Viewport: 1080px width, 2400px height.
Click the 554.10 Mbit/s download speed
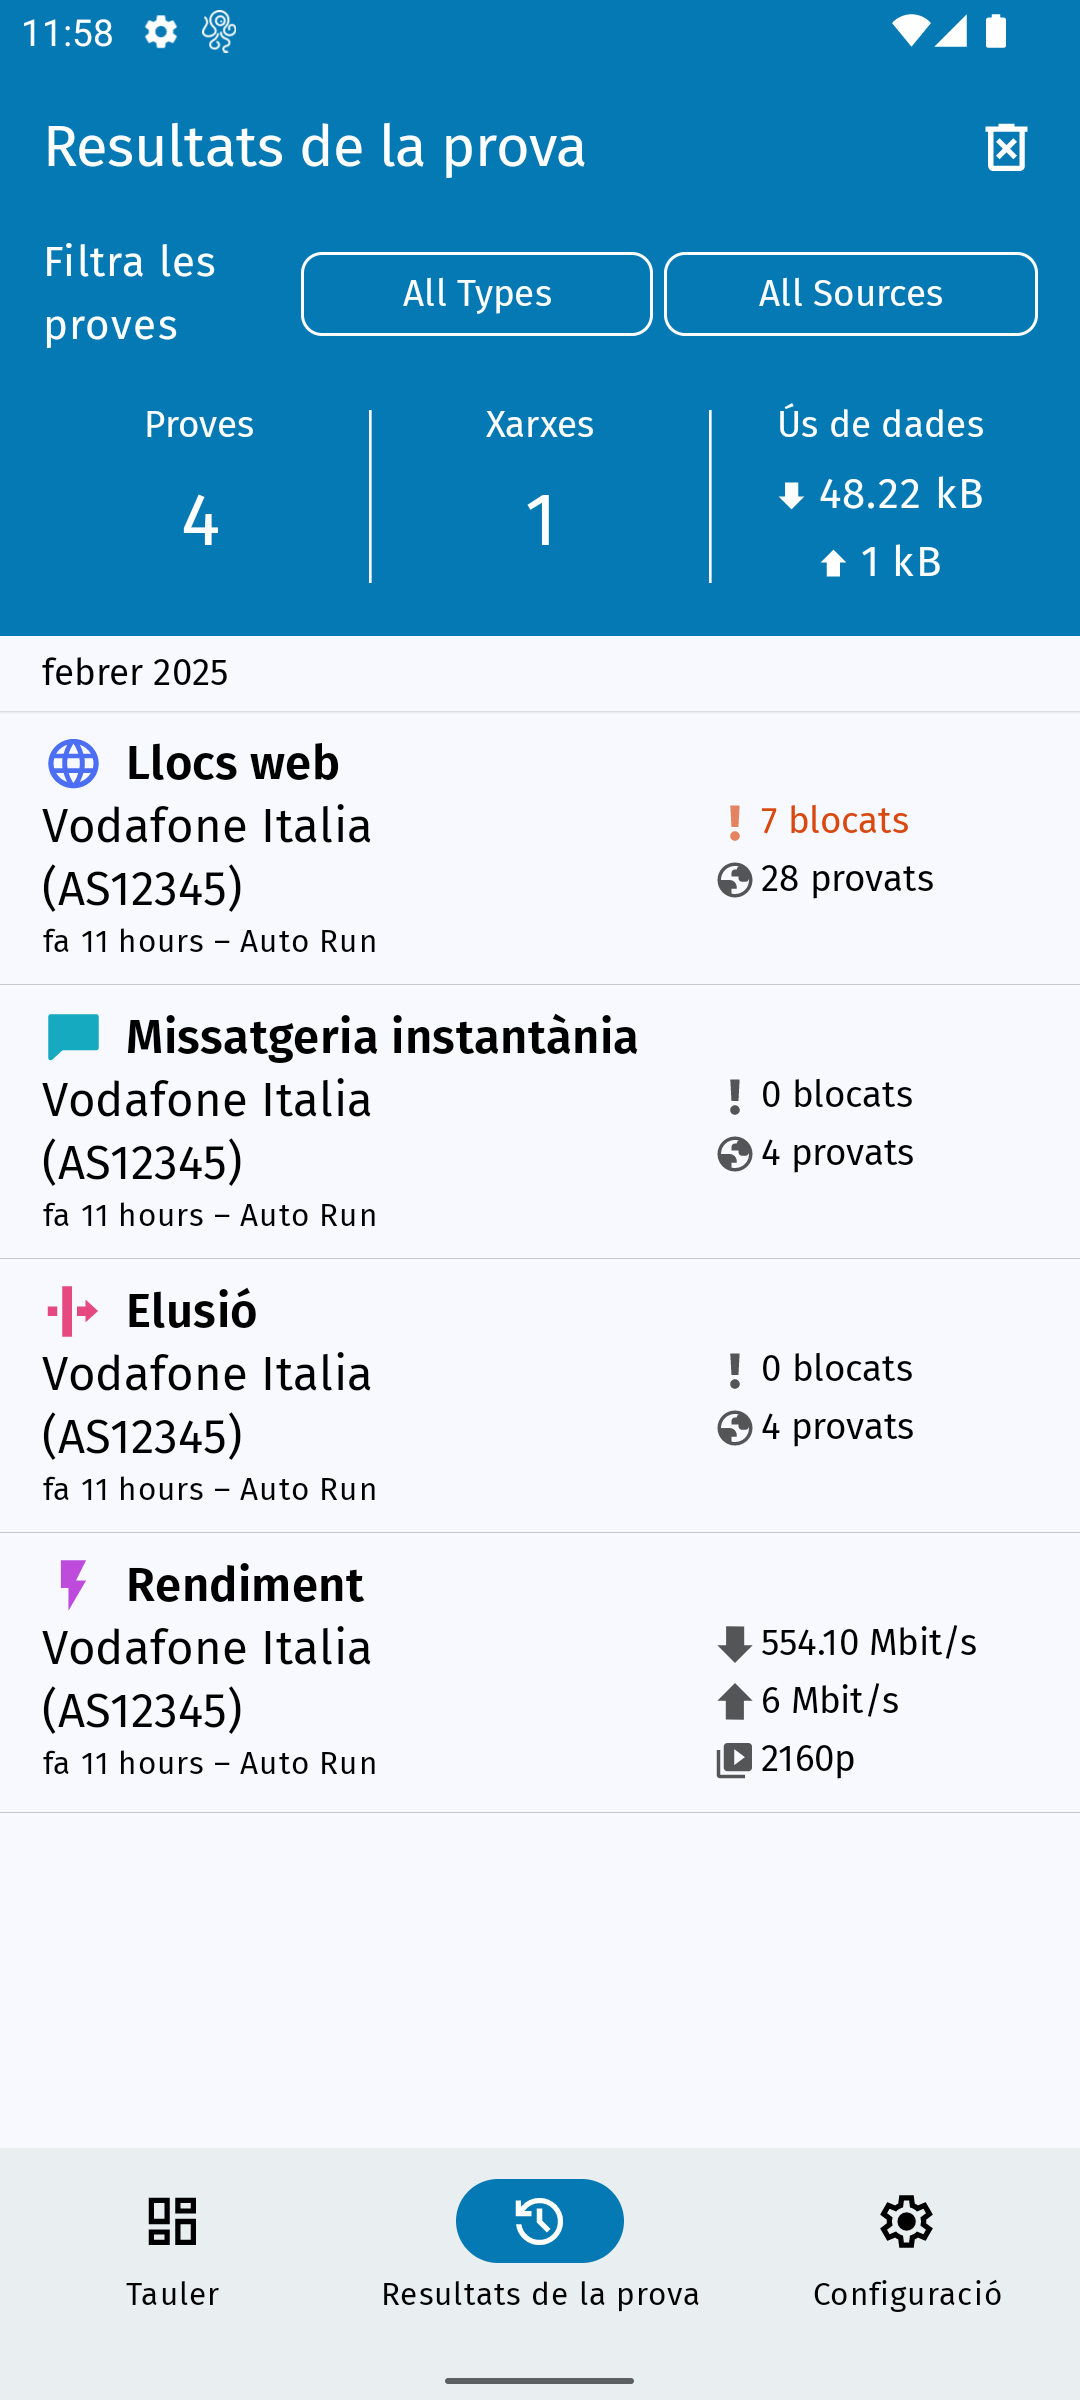(x=868, y=1643)
